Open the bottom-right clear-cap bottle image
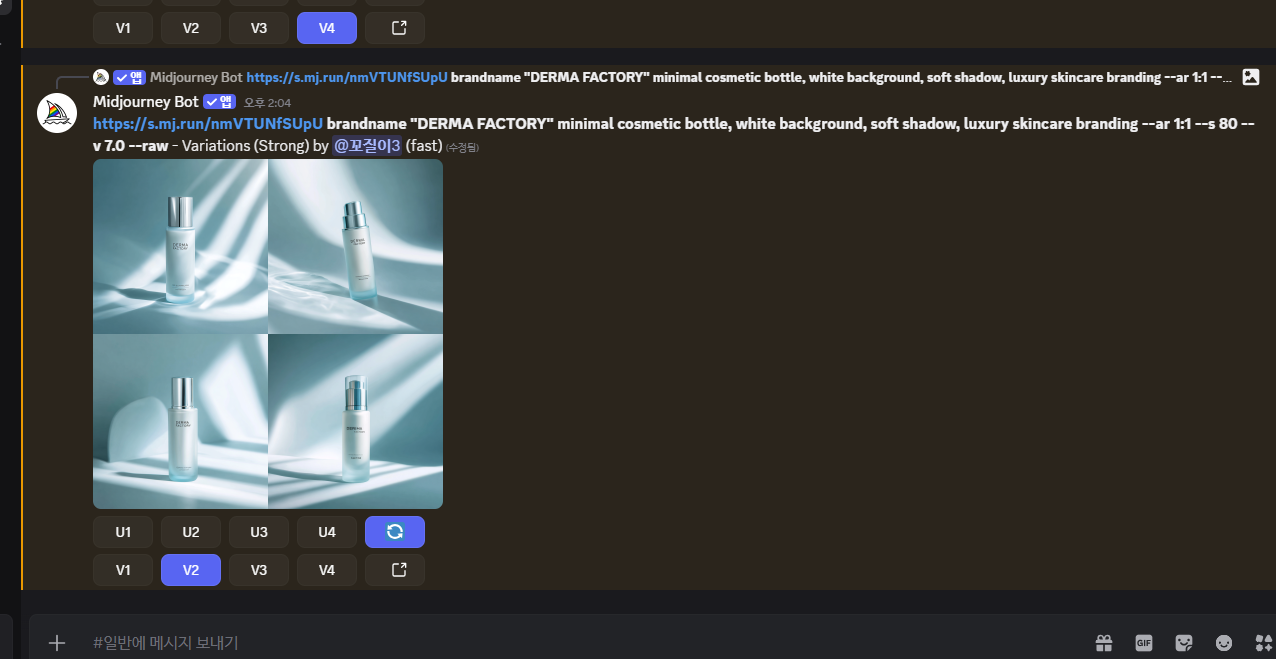The width and height of the screenshot is (1276, 659). click(356, 422)
